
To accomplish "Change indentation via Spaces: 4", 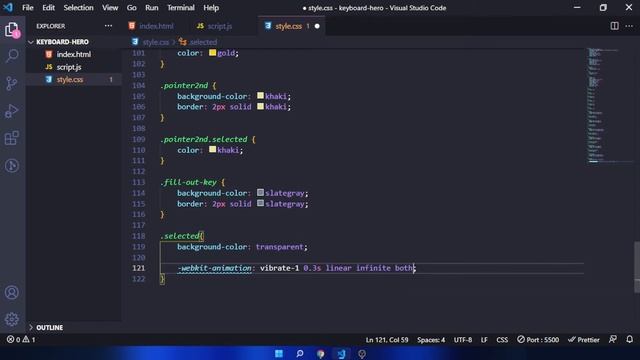I will click(431, 340).
